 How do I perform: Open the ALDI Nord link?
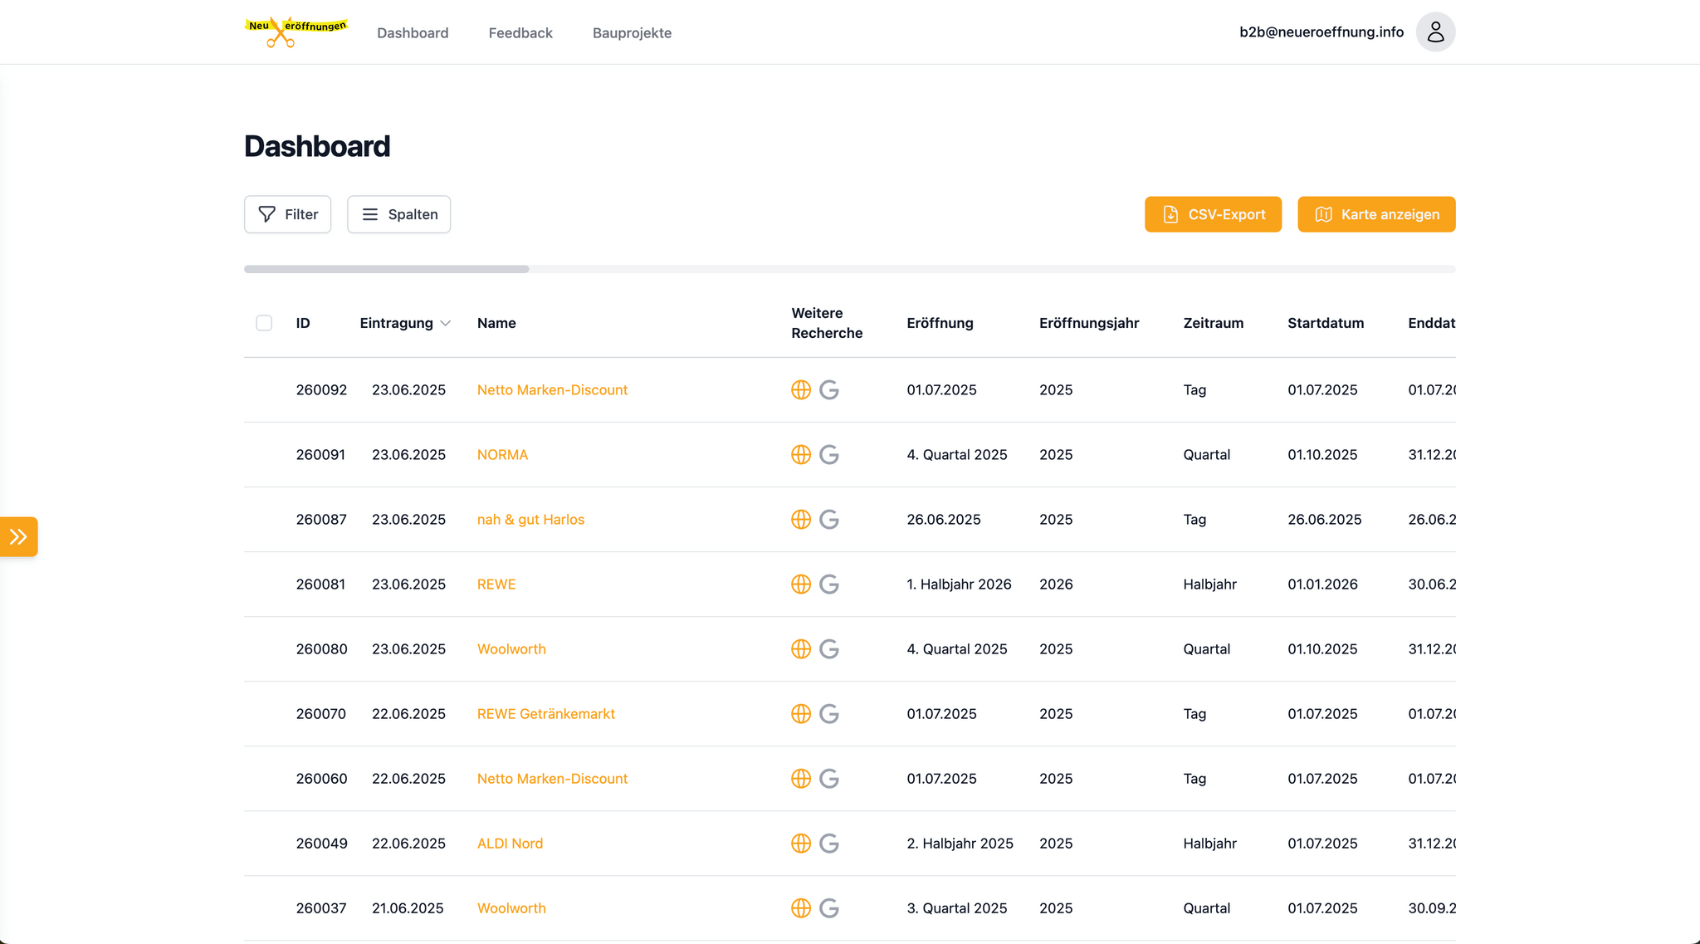[x=510, y=844]
